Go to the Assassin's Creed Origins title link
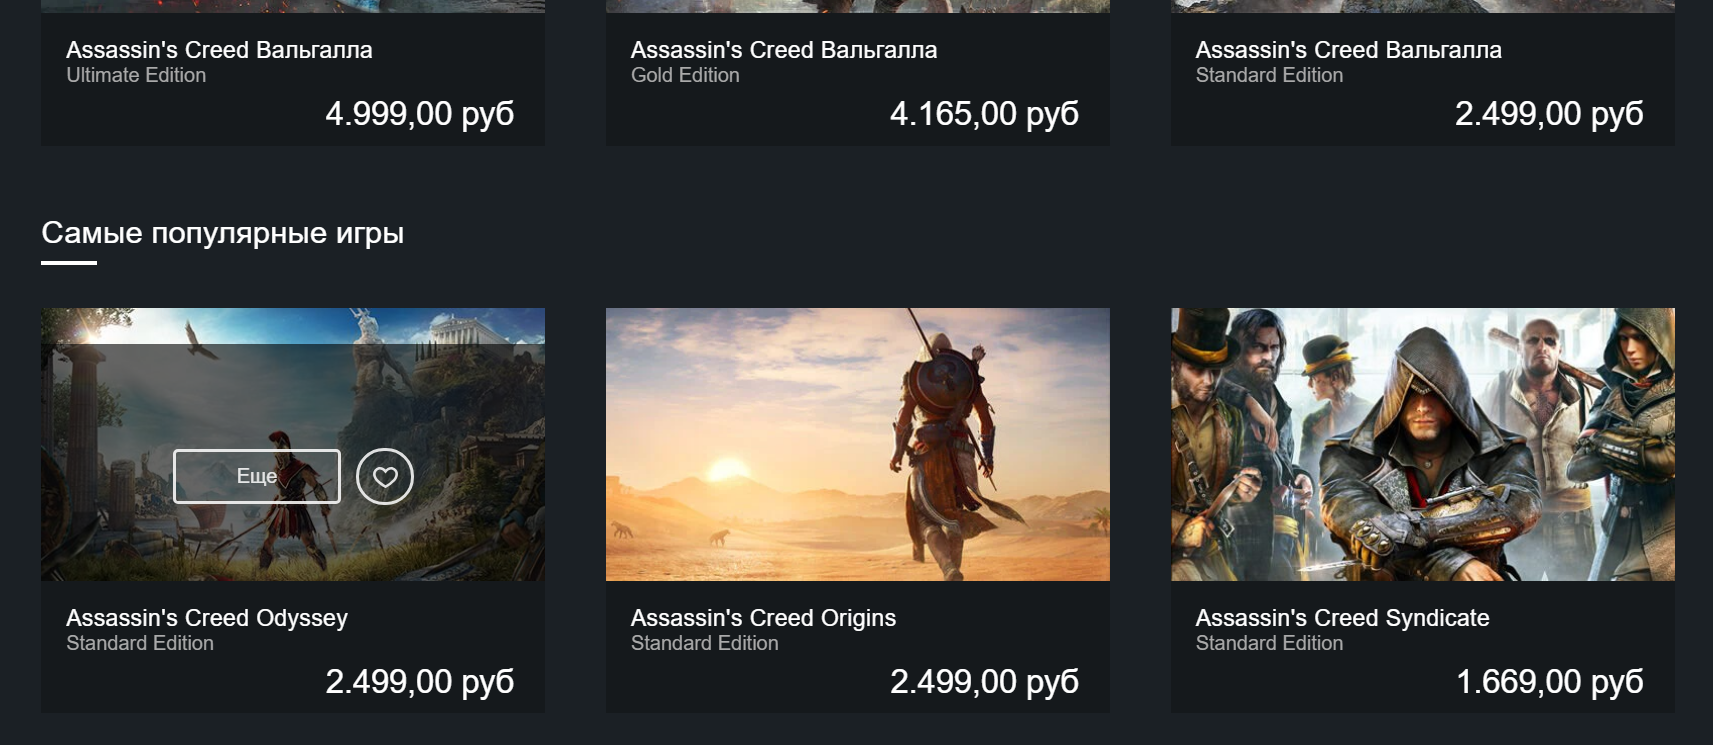This screenshot has height=745, width=1713. 763,618
